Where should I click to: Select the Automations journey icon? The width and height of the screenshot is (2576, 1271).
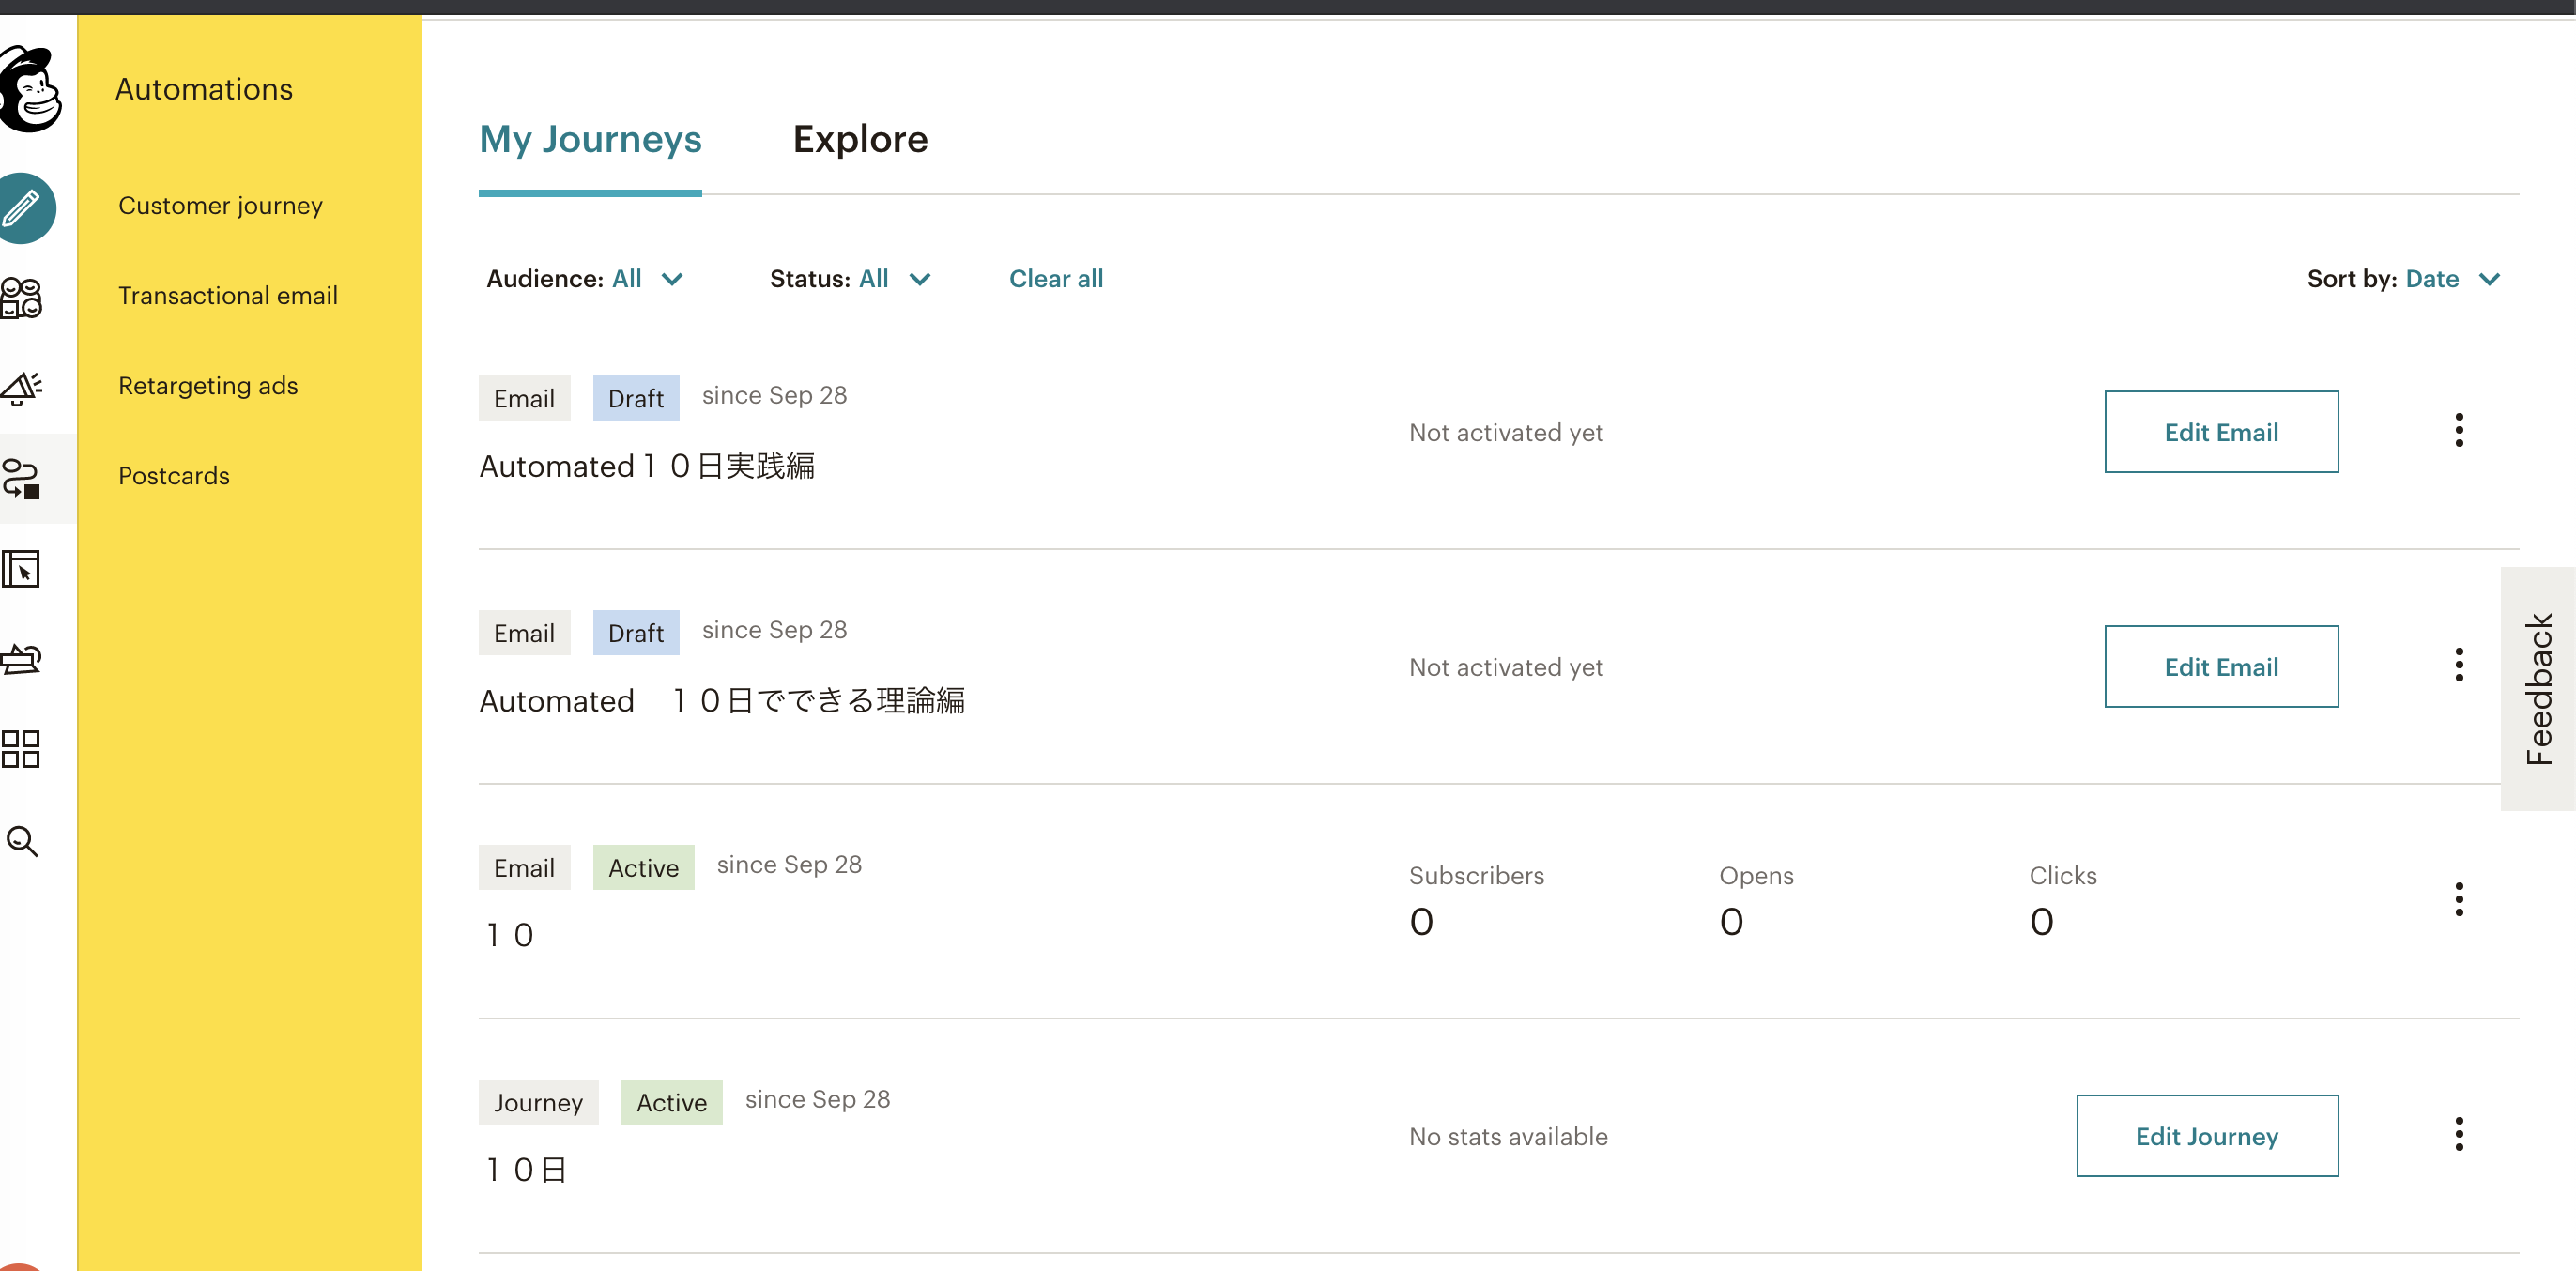pyautogui.click(x=22, y=479)
